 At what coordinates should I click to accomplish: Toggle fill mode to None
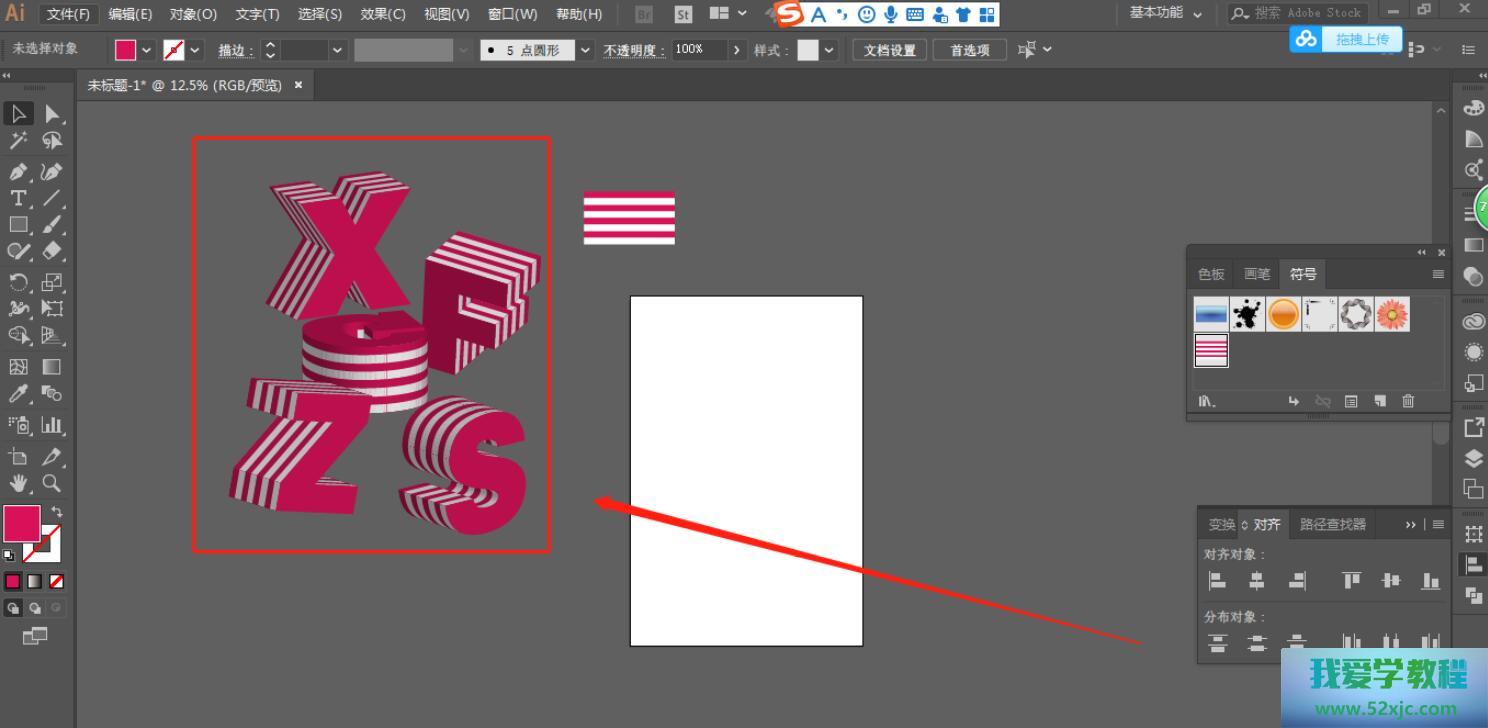point(57,581)
